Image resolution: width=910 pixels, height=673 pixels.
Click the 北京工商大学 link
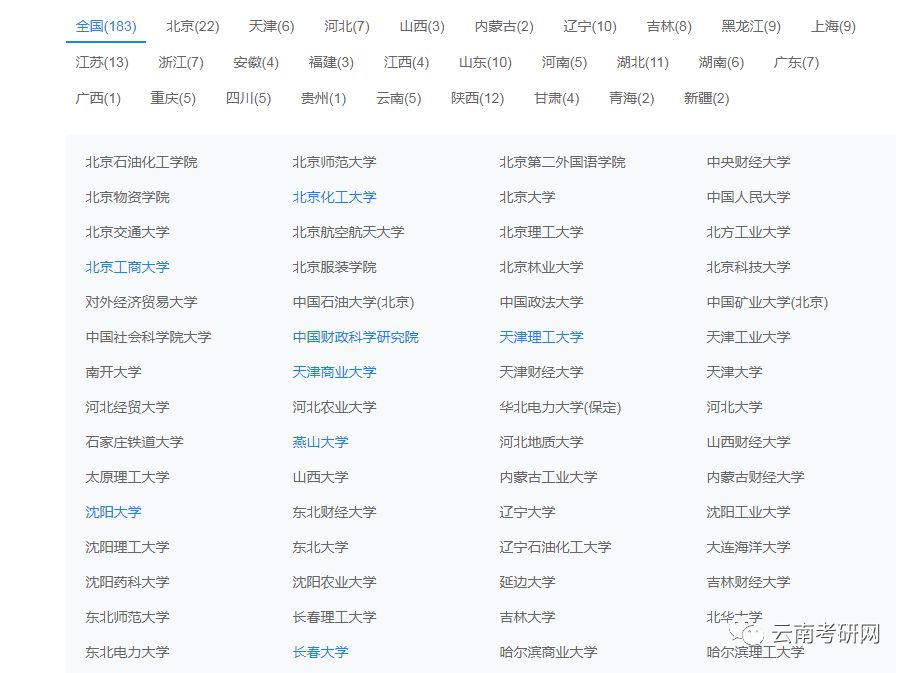127,267
